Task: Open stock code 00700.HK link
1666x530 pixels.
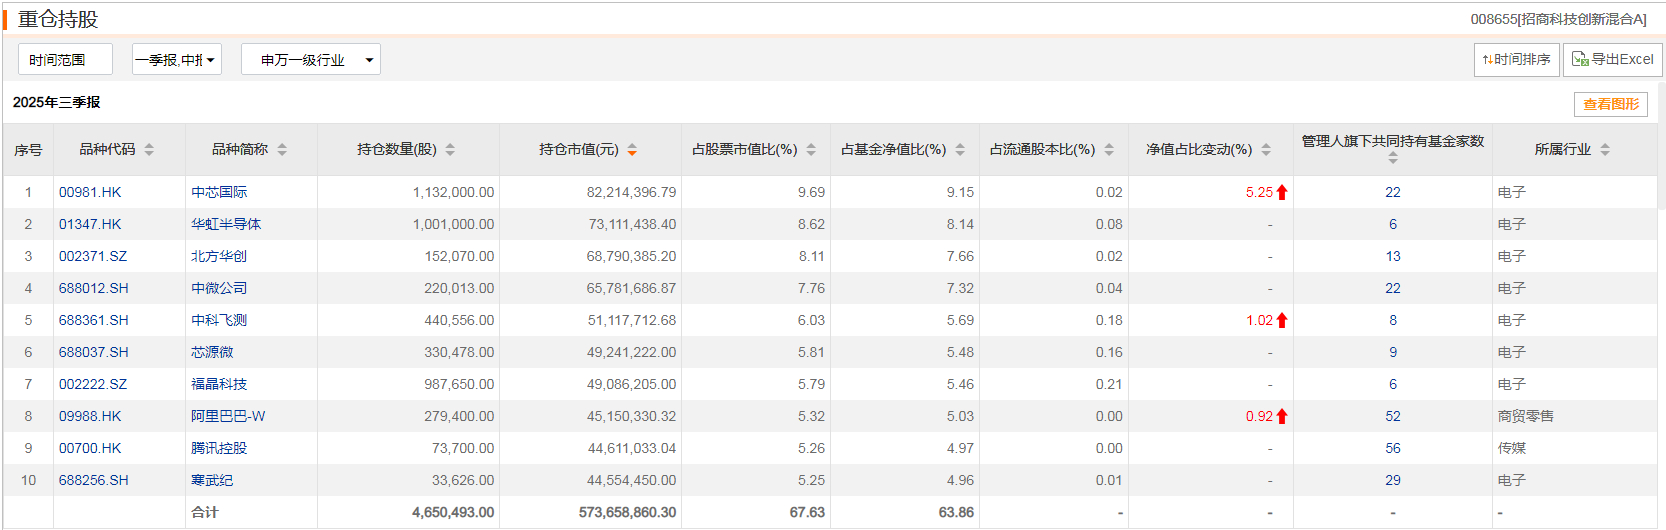Action: click(90, 449)
